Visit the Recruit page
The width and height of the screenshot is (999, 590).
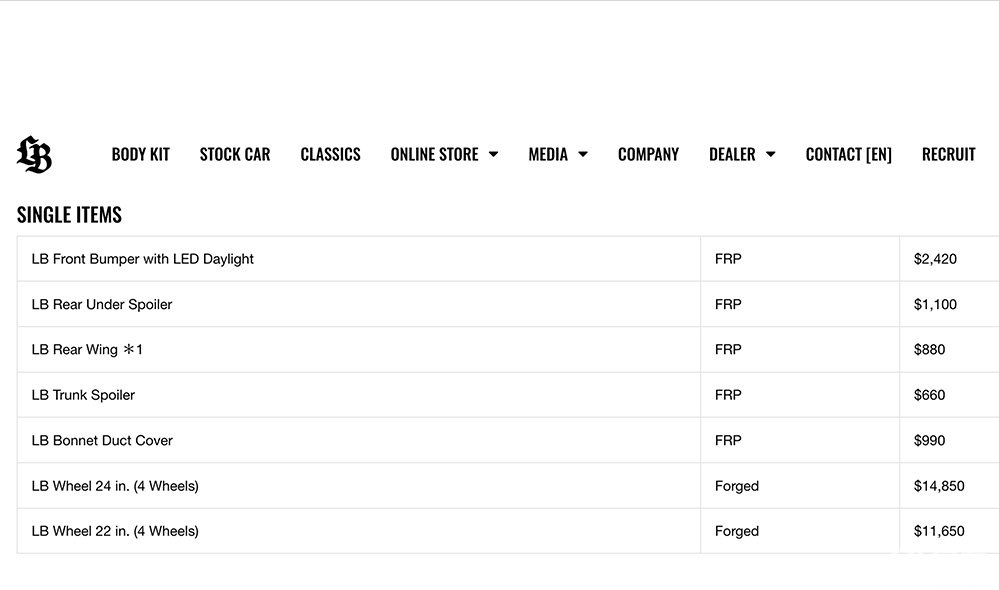pos(948,154)
